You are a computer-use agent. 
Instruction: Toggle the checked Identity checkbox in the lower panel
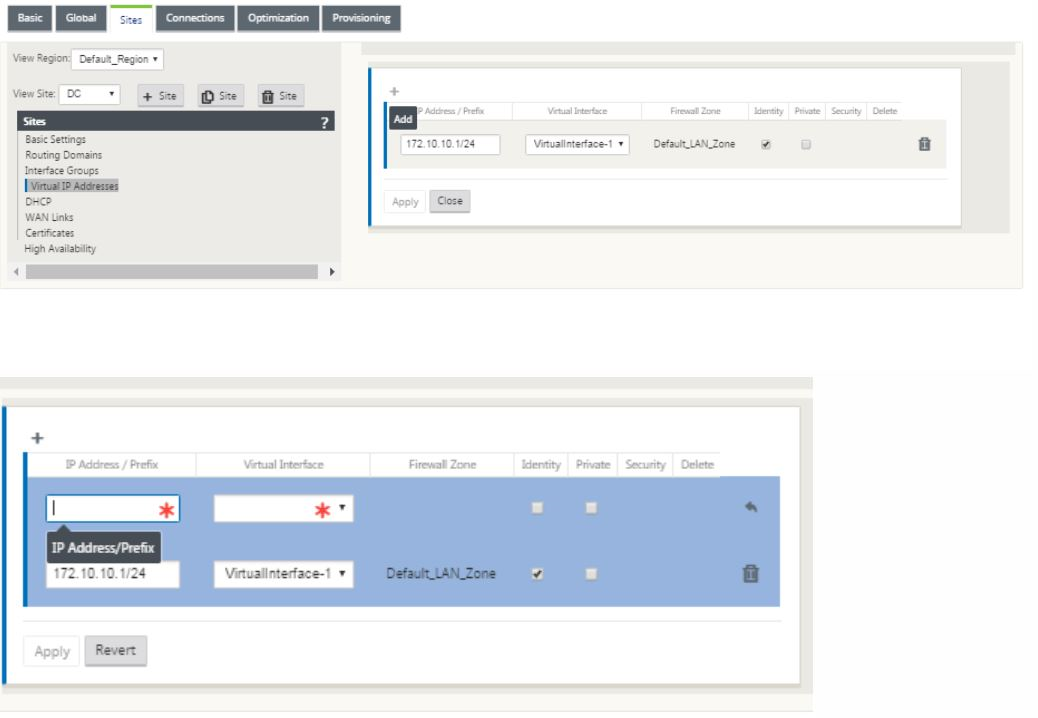click(x=538, y=574)
